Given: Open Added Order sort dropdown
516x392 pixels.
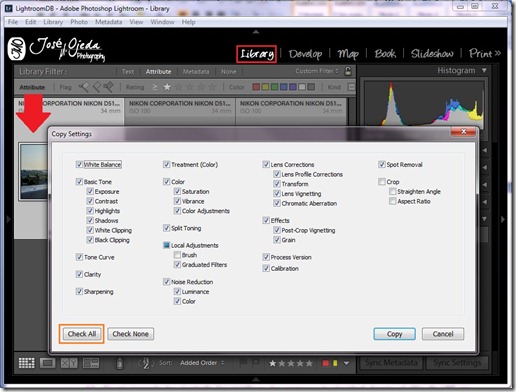Looking at the screenshot, I should tap(202, 363).
